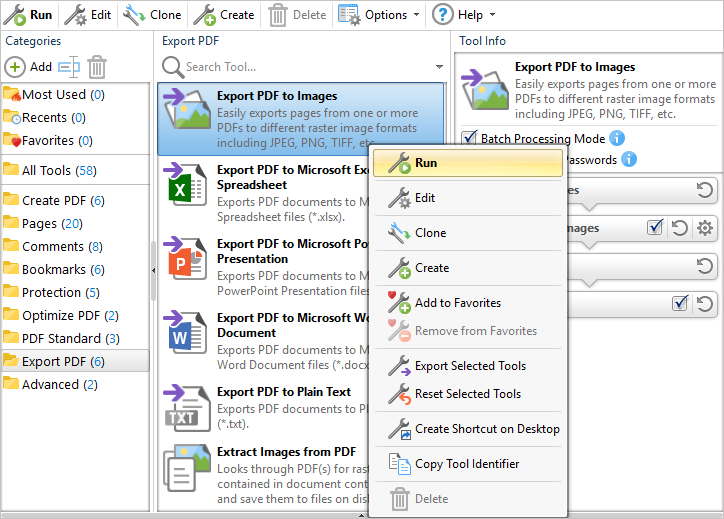Click Clone in the top toolbar
Image resolution: width=724 pixels, height=519 pixels.
pos(152,15)
